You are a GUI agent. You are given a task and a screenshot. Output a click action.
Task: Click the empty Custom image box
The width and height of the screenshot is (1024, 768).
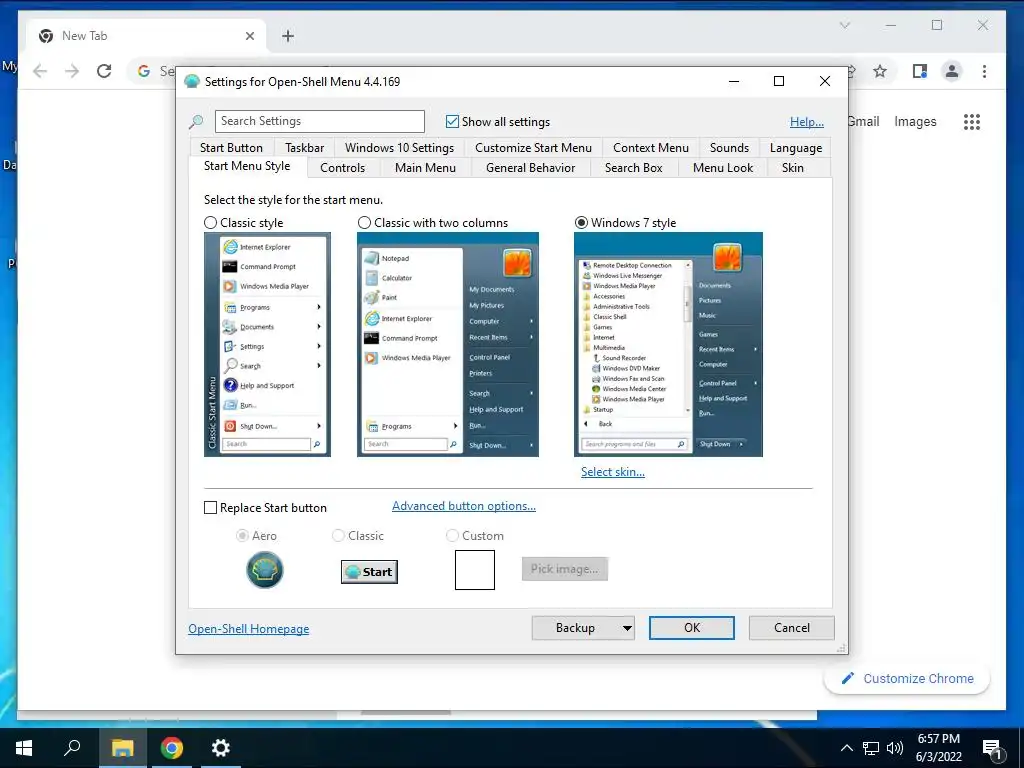[x=475, y=569]
